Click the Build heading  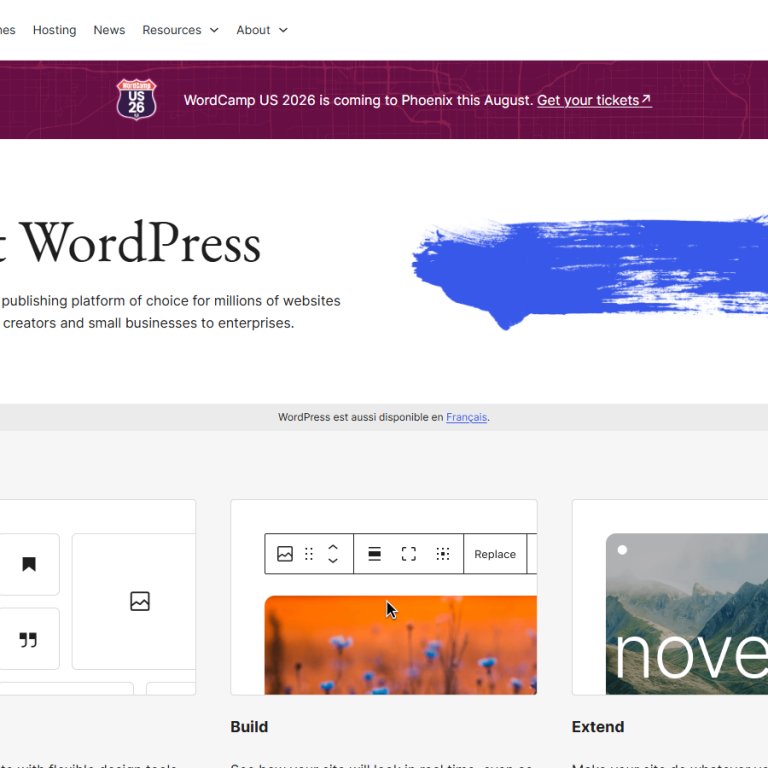click(249, 727)
